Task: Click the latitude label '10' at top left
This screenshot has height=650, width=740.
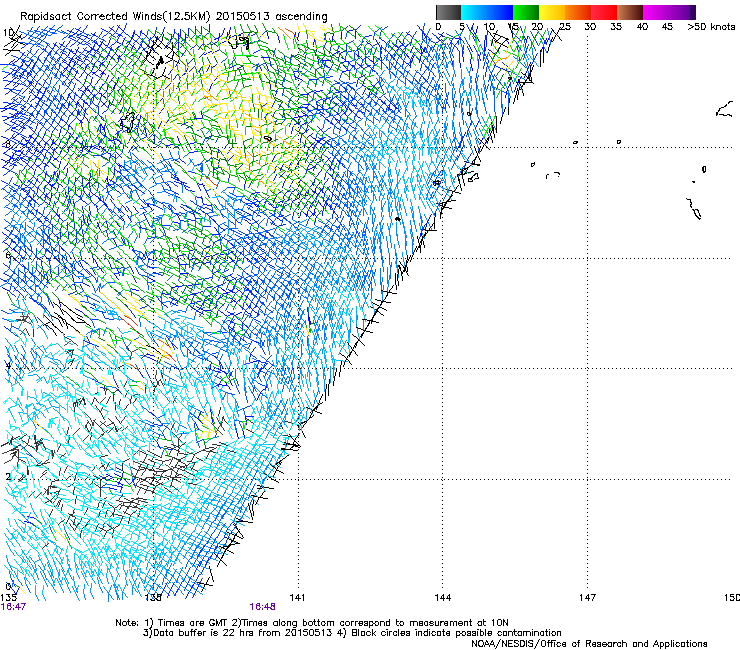Action: pos(8,33)
